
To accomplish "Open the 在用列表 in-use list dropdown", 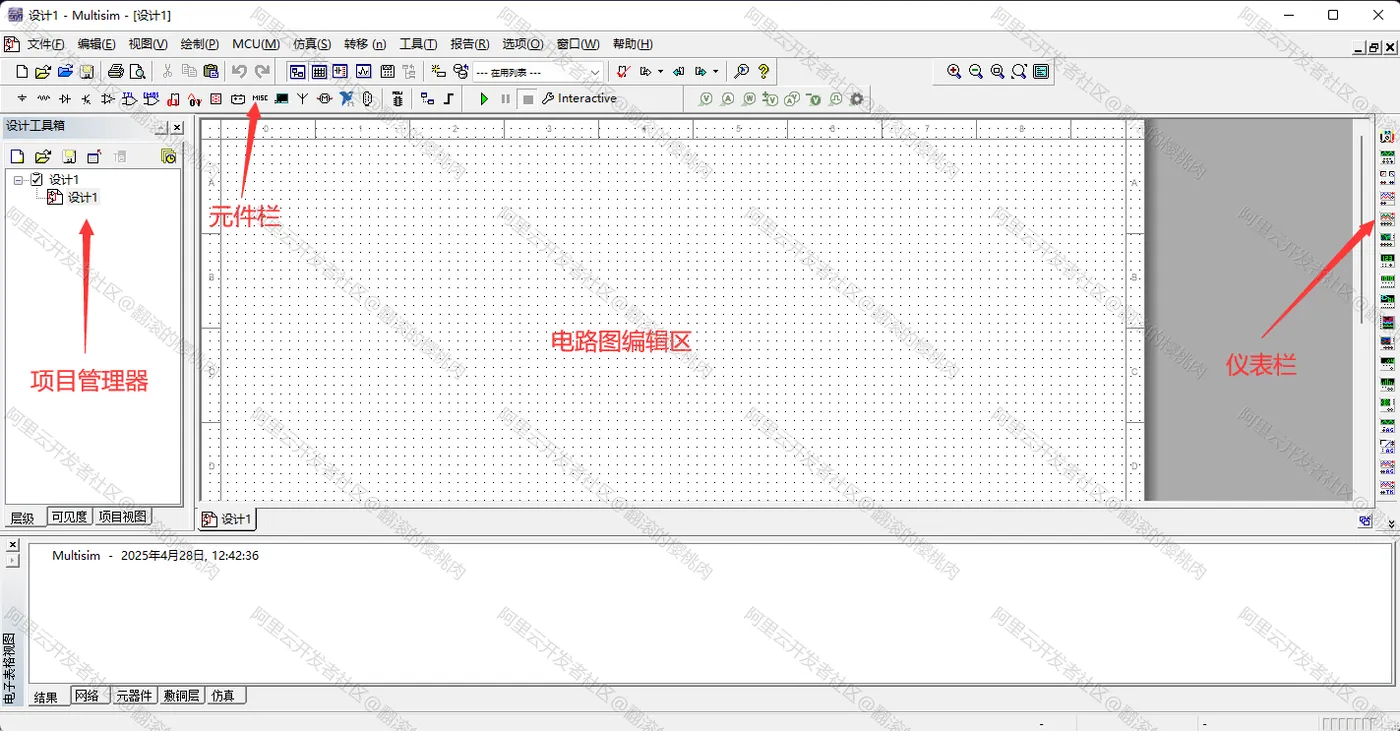I will [x=596, y=71].
